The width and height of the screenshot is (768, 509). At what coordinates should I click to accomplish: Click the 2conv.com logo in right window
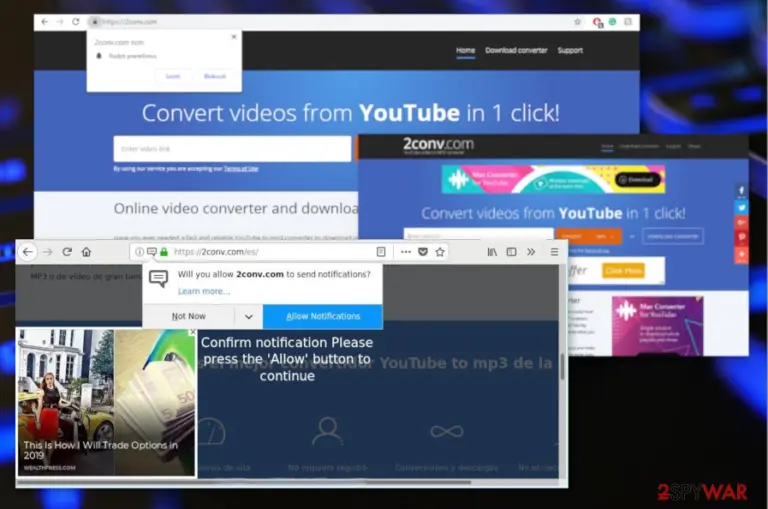pos(438,145)
